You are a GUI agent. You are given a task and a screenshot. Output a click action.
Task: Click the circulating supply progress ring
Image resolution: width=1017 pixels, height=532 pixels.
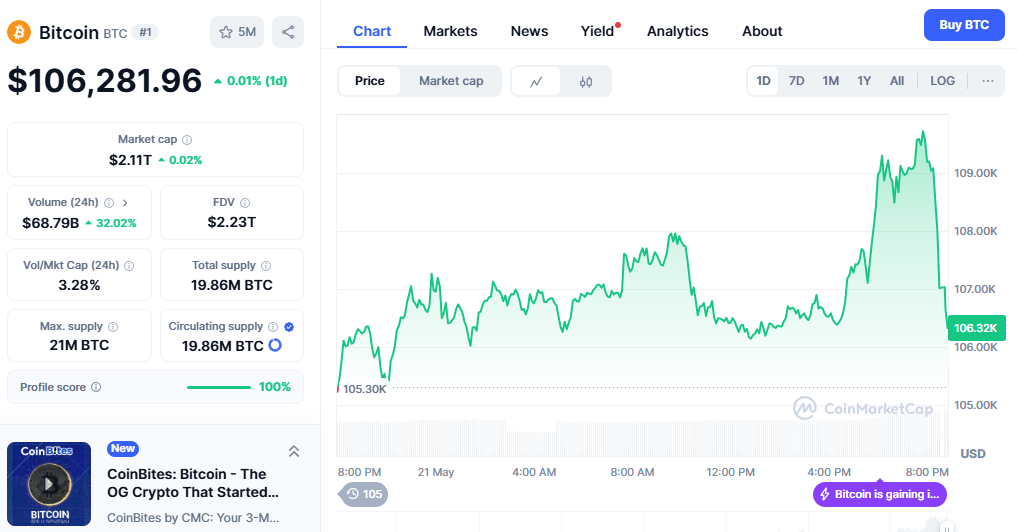tap(275, 345)
